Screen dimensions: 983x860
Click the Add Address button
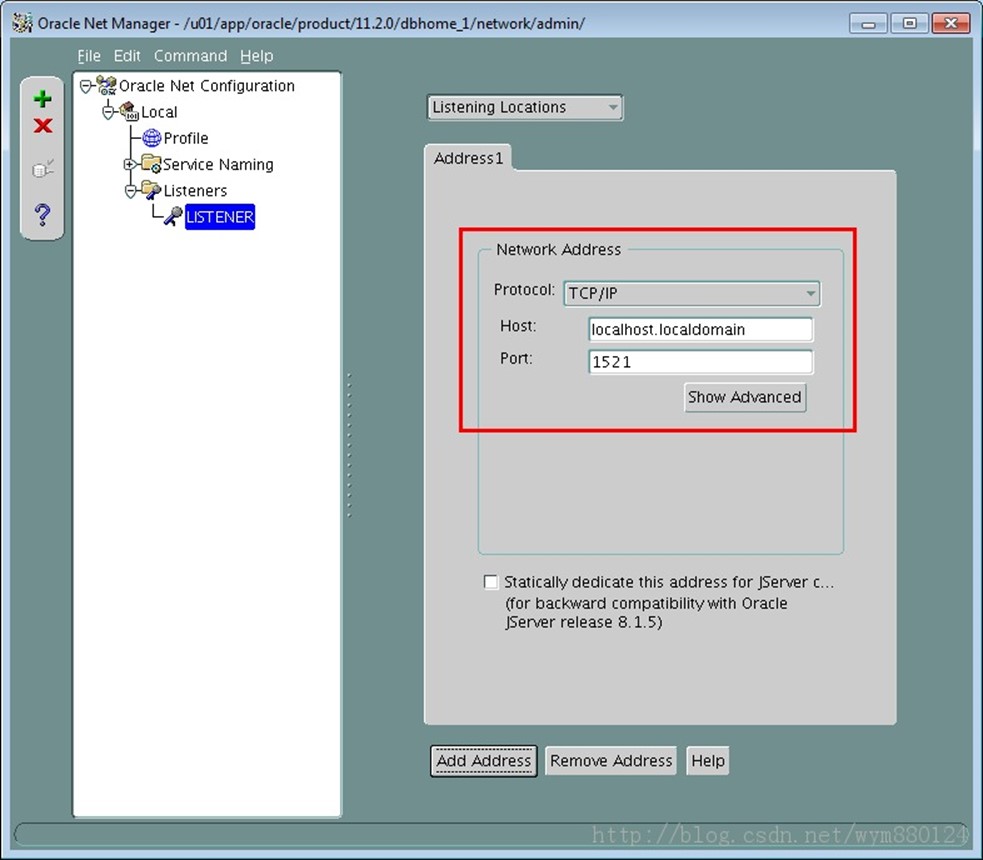483,761
